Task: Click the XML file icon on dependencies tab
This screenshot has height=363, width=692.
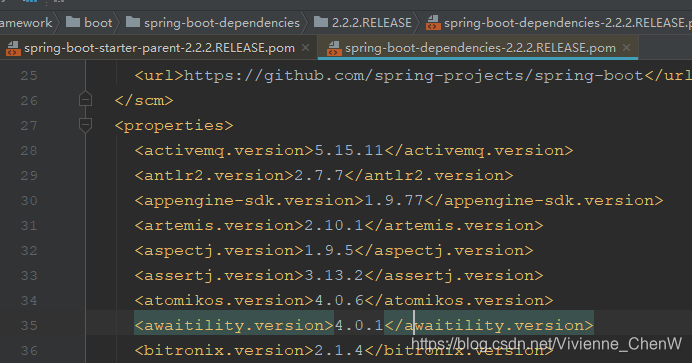Action: coord(334,48)
